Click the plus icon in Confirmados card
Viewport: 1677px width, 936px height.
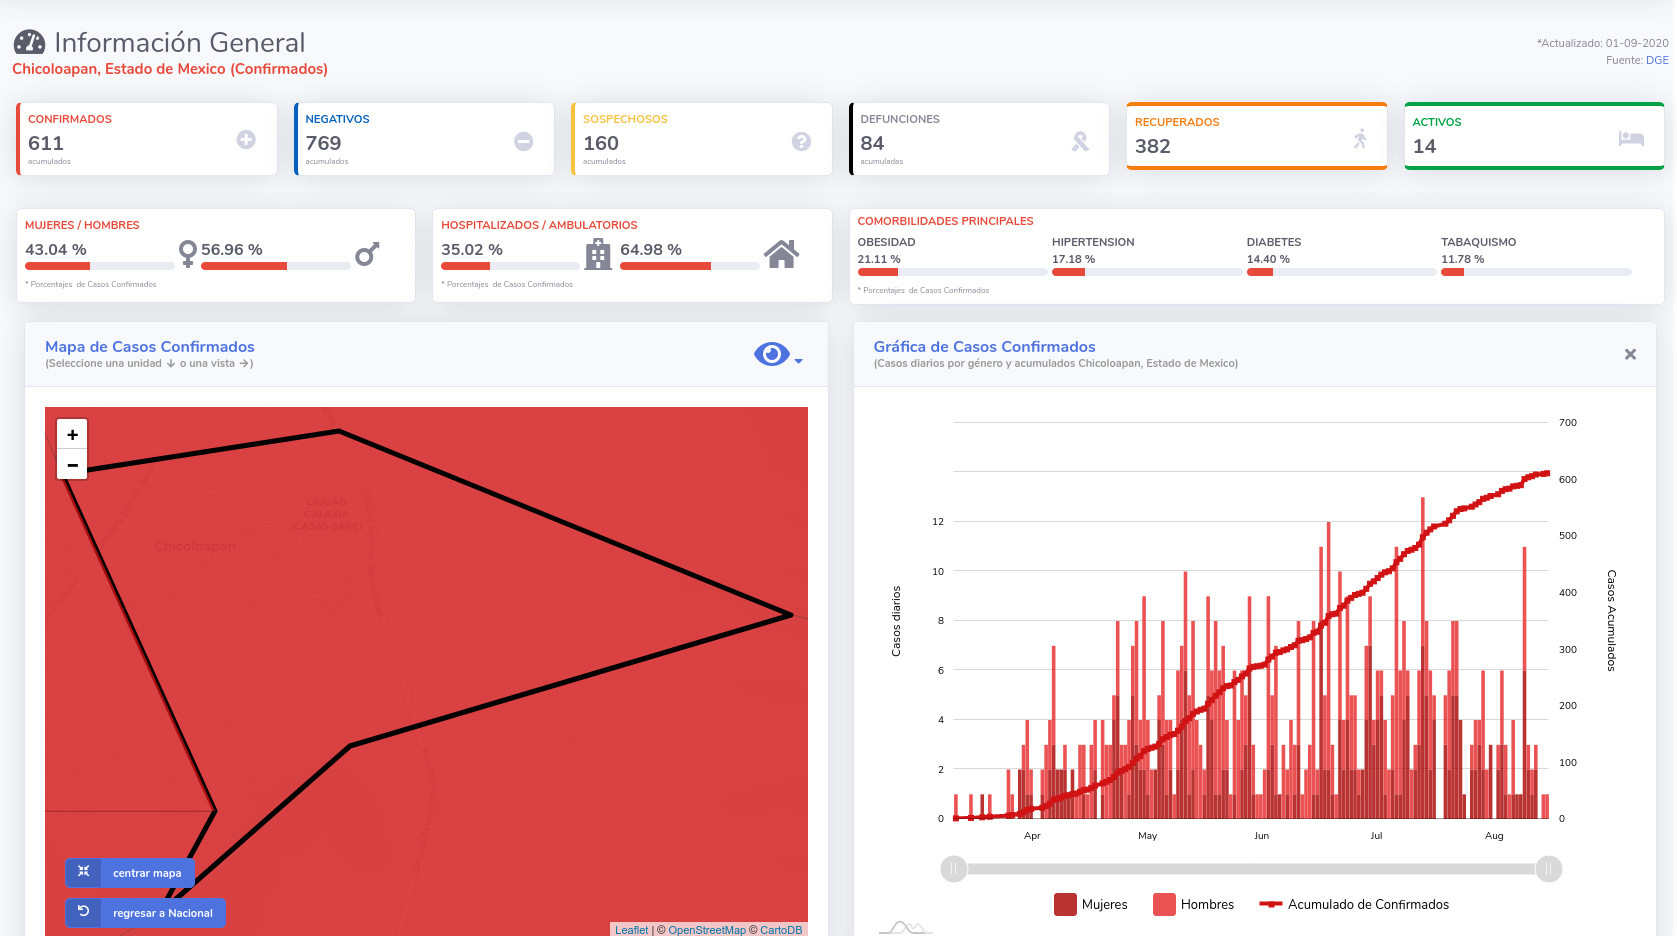(x=246, y=140)
